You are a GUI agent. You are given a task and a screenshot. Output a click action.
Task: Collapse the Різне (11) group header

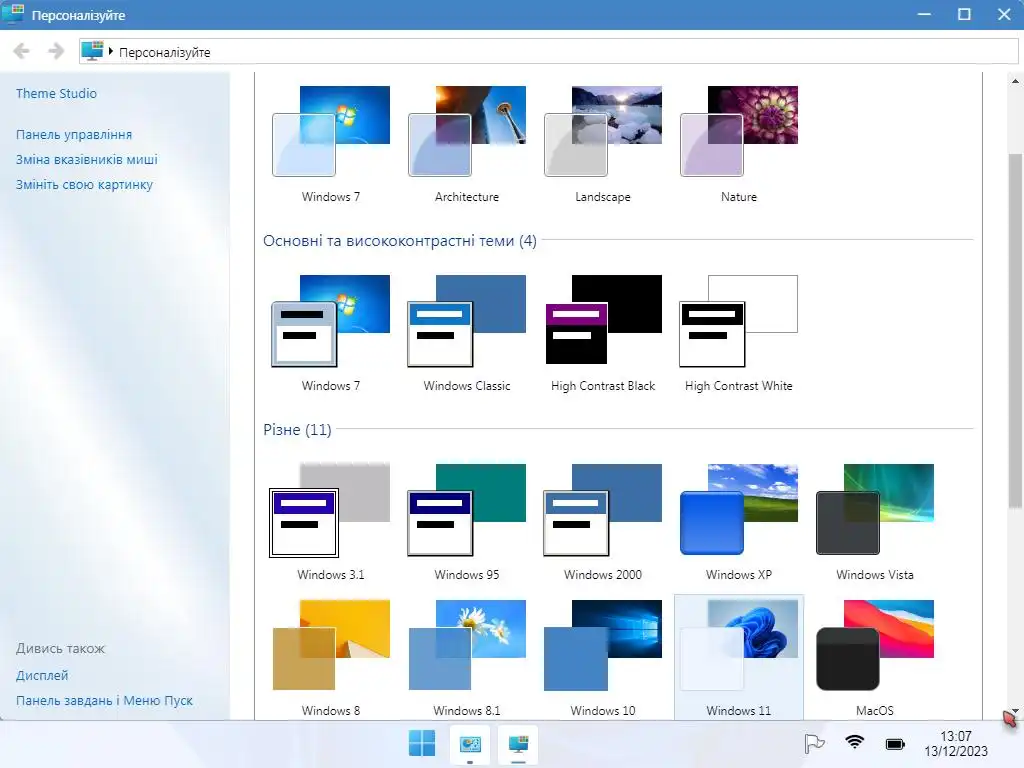tap(297, 430)
